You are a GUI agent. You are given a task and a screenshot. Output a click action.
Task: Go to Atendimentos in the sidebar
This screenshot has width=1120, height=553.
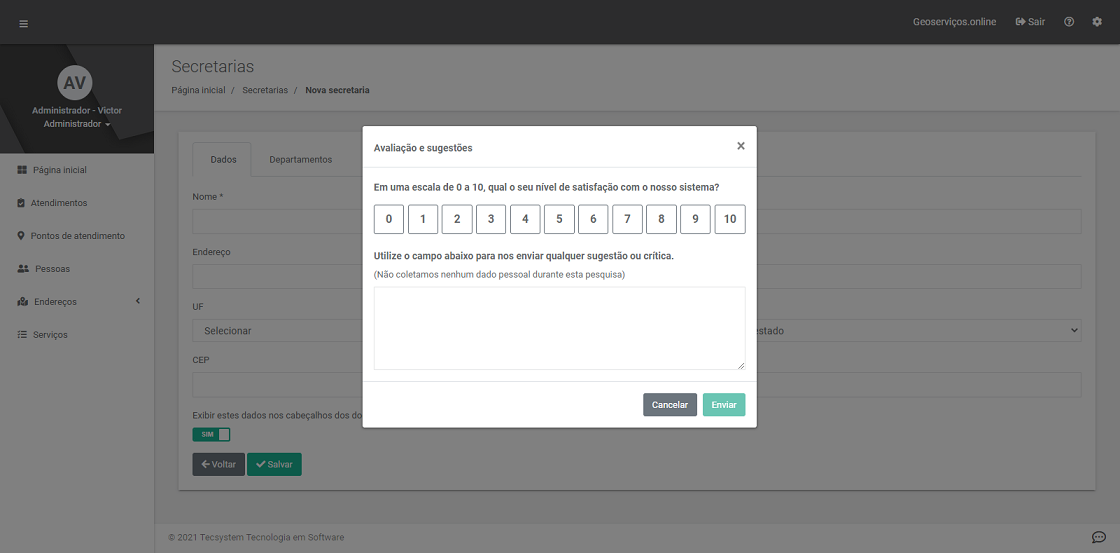58,203
